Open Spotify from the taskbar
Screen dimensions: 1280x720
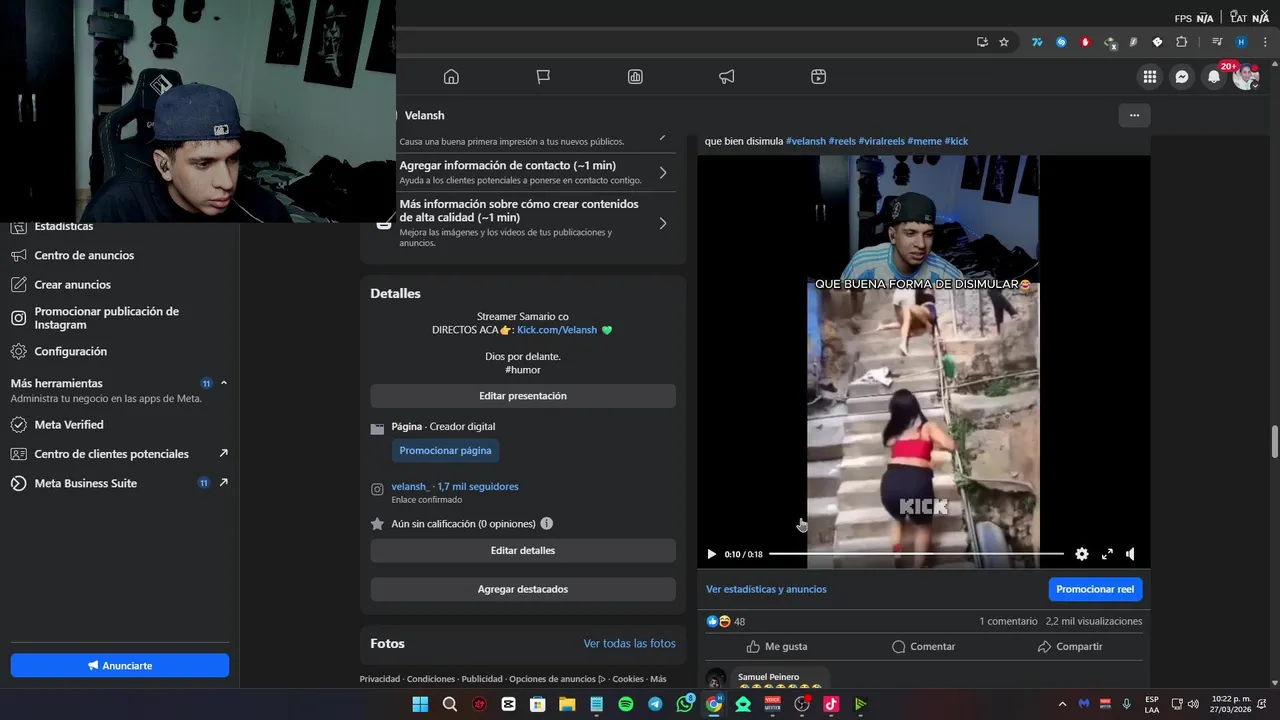coord(626,704)
